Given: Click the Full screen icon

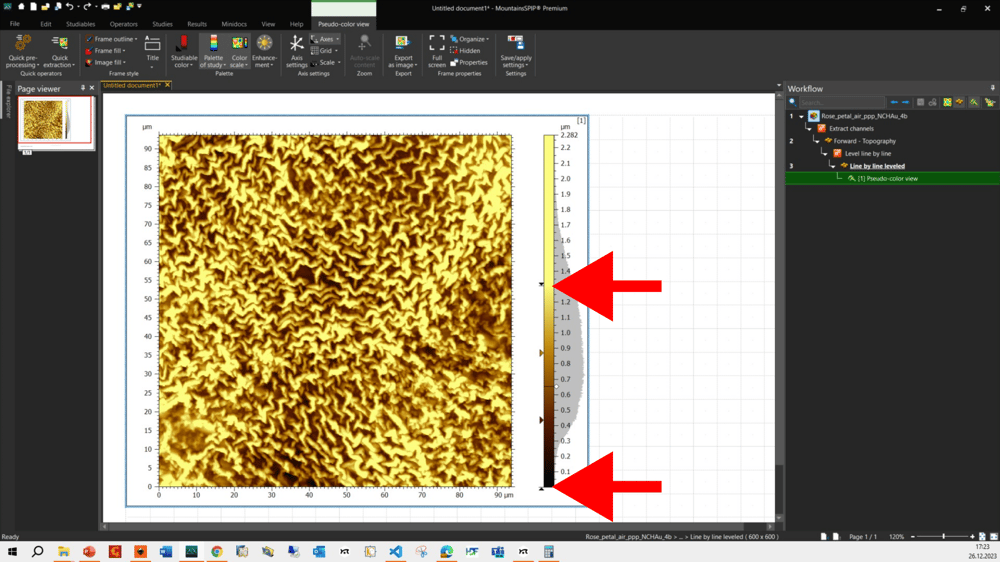Looking at the screenshot, I should point(437,44).
